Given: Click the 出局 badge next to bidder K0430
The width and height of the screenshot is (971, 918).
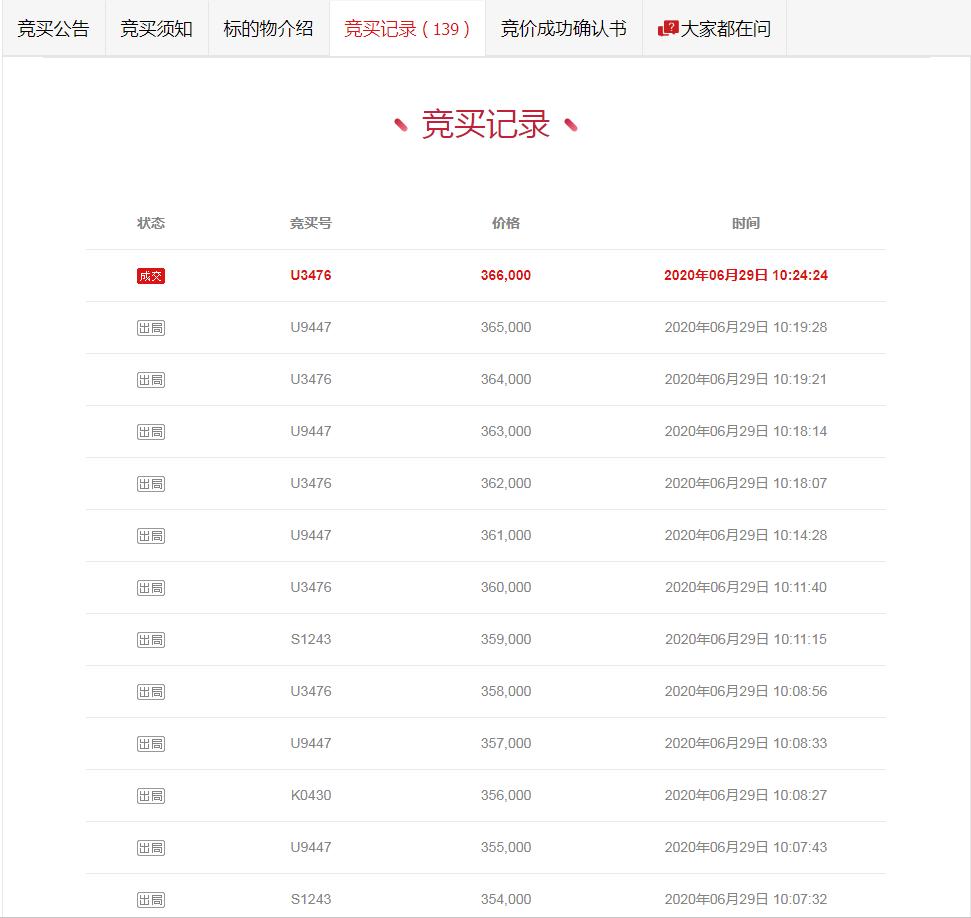Looking at the screenshot, I should pyautogui.click(x=151, y=796).
